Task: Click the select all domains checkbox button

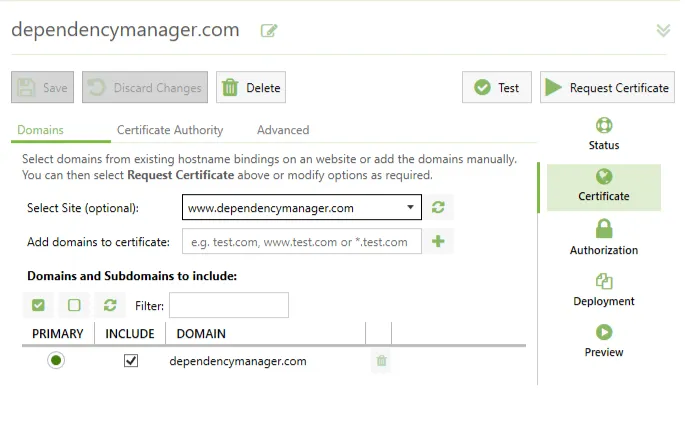Action: point(37,305)
